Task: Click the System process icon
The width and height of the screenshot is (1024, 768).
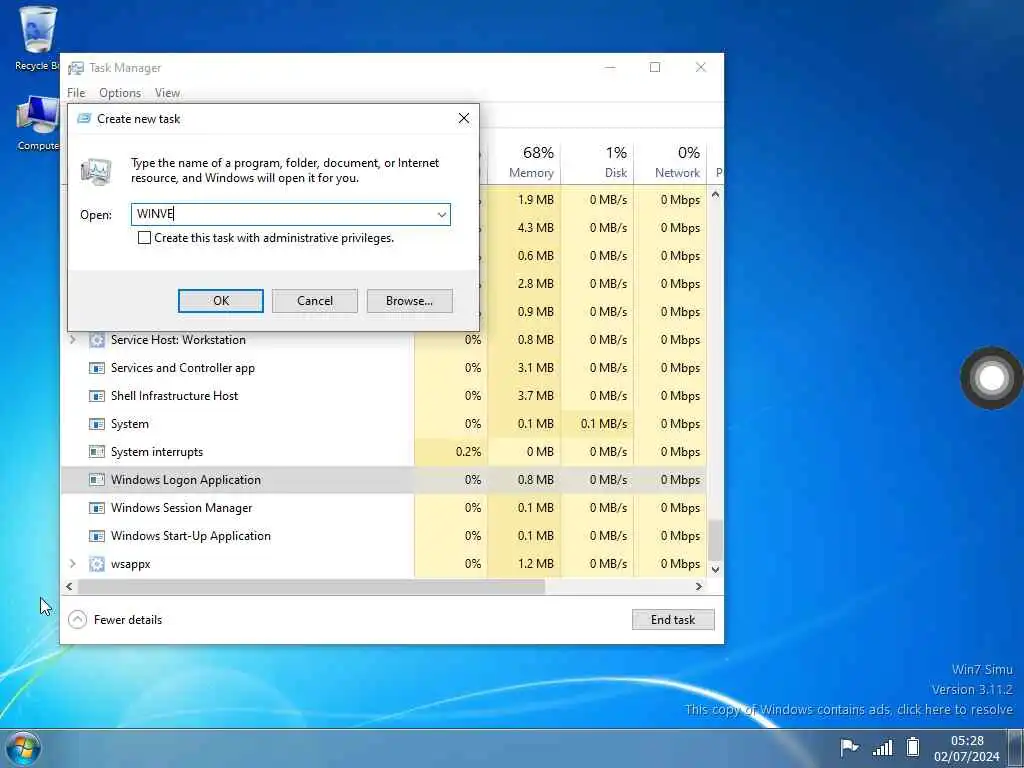Action: click(97, 424)
